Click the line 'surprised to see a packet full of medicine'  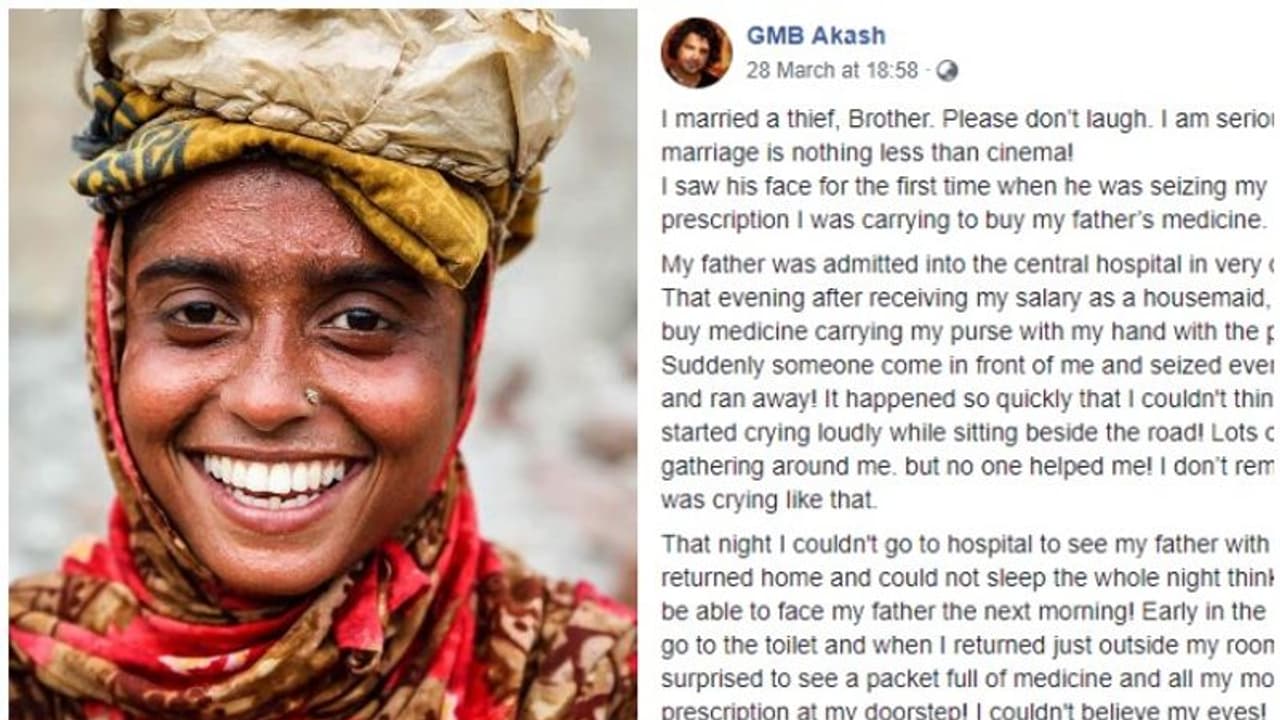pyautogui.click(x=960, y=680)
